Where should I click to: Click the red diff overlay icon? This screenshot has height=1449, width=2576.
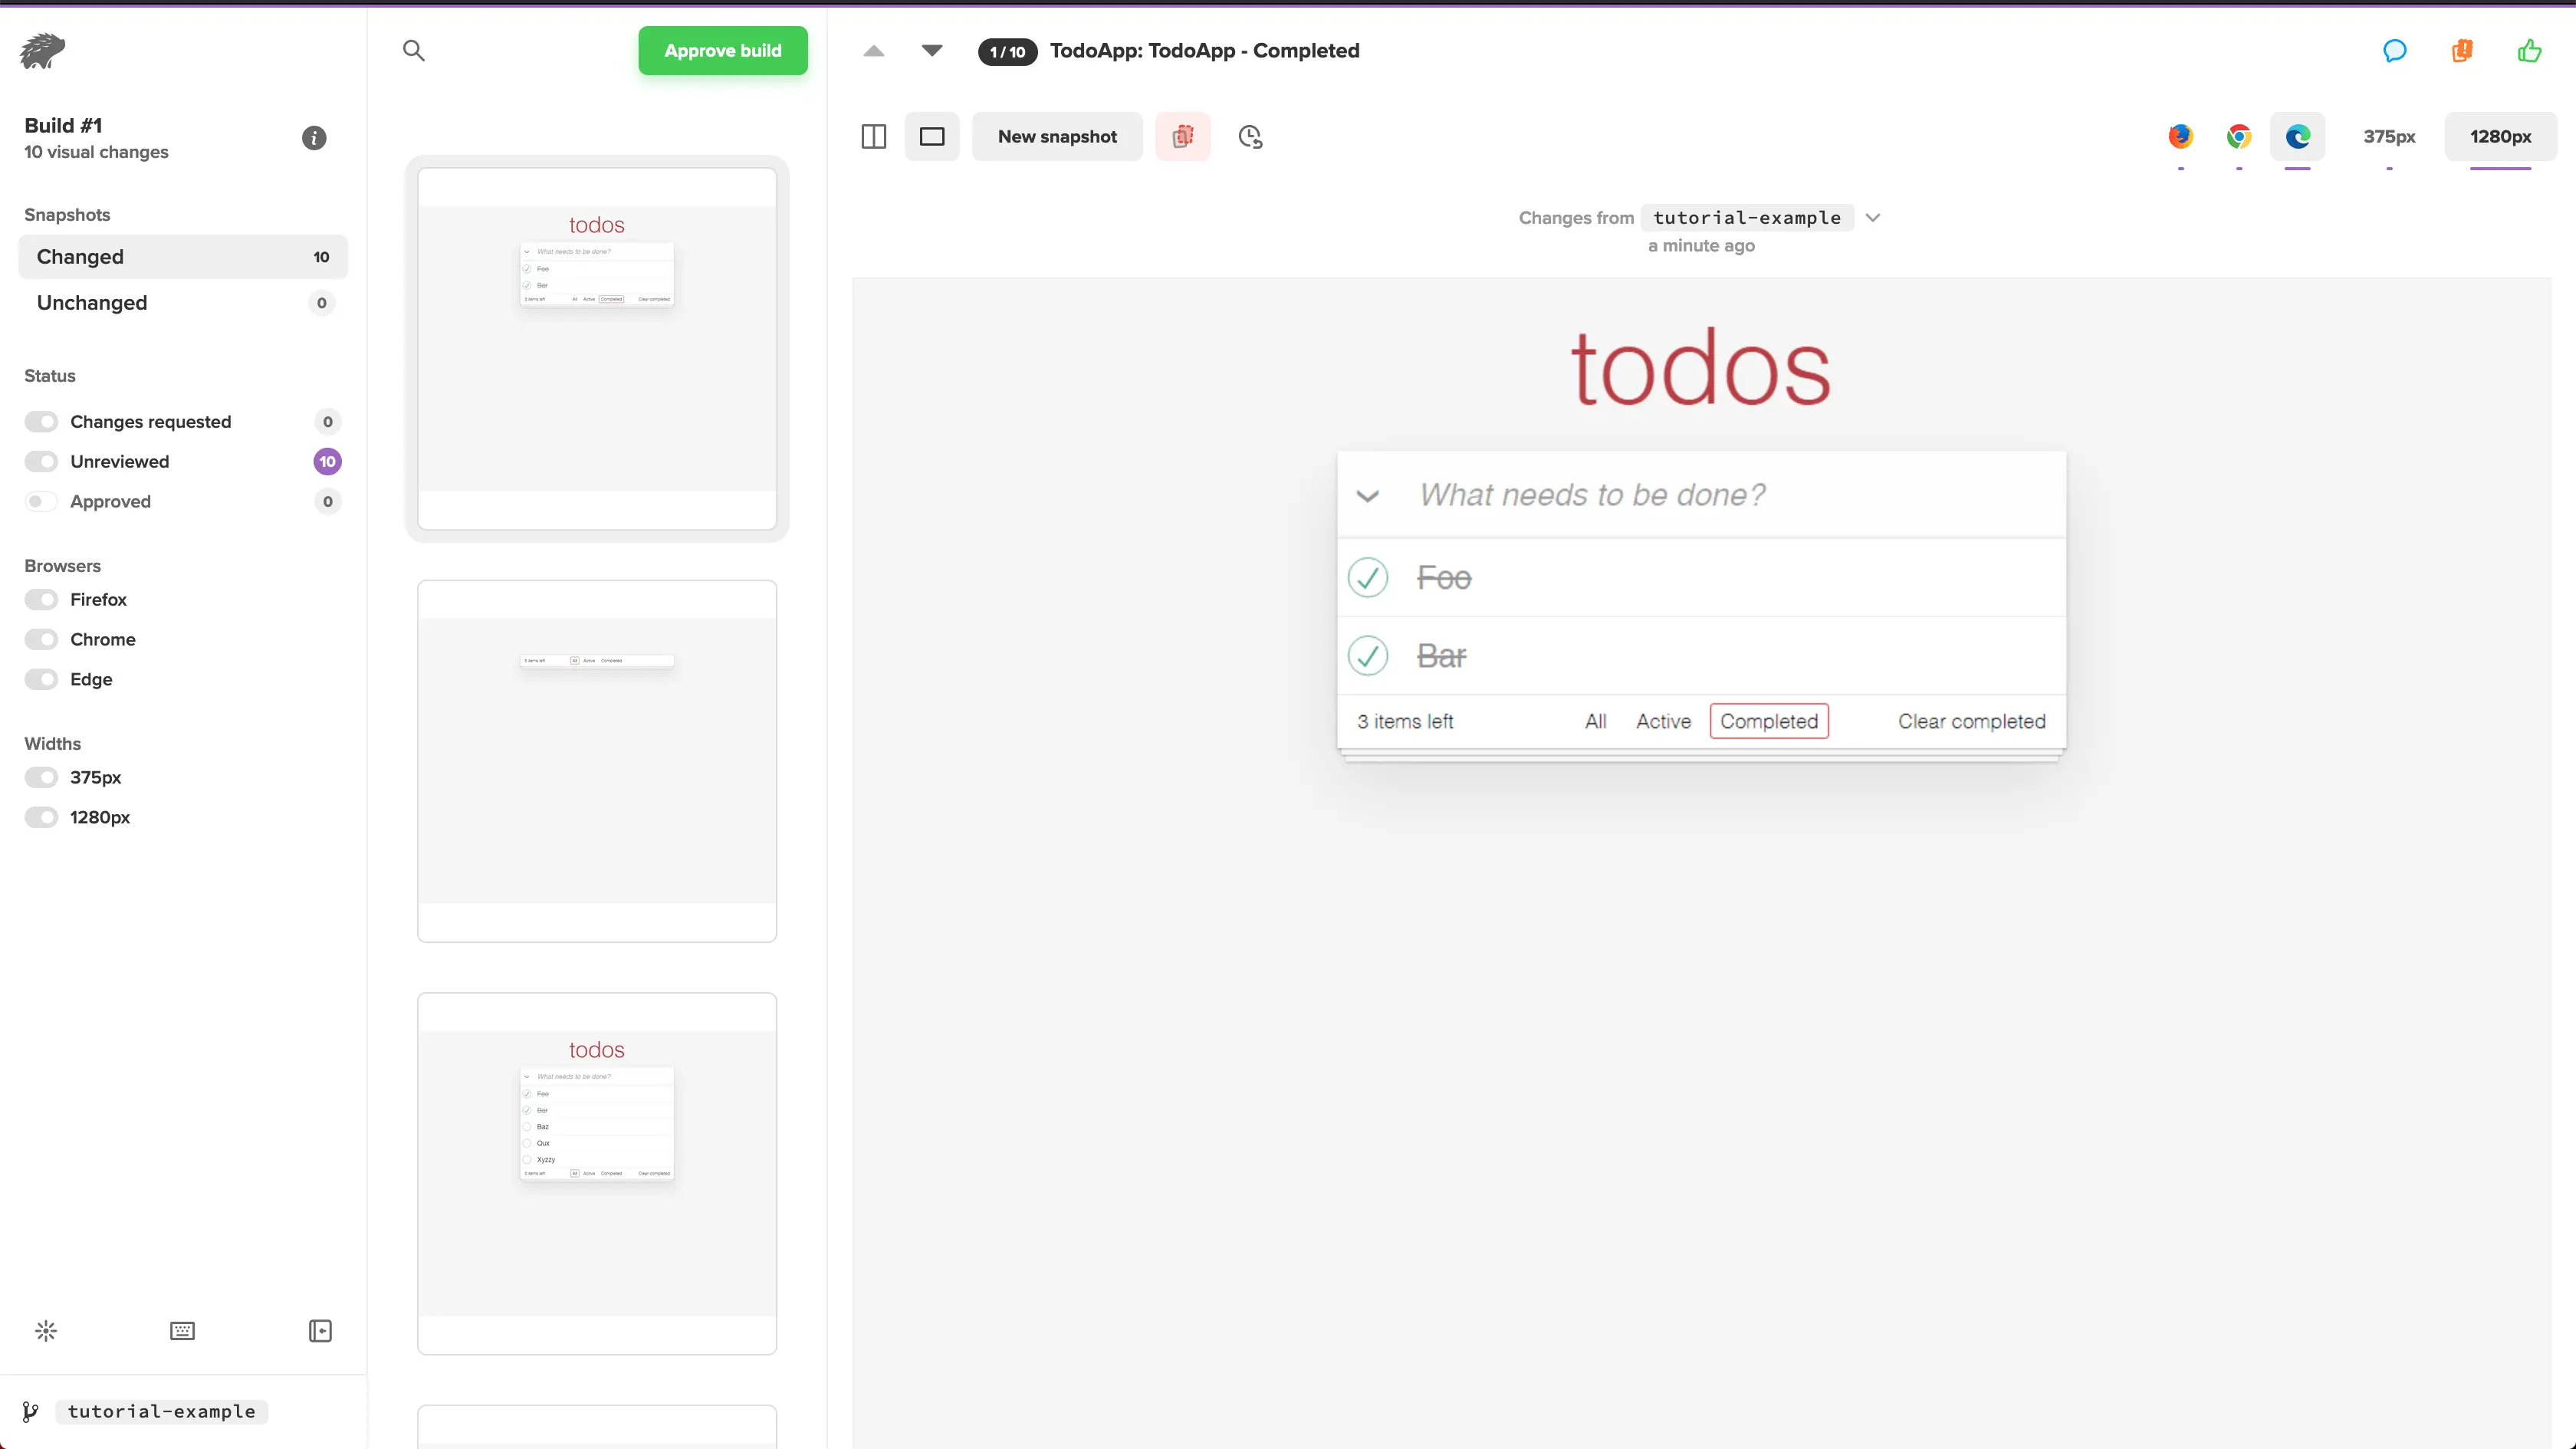1182,137
